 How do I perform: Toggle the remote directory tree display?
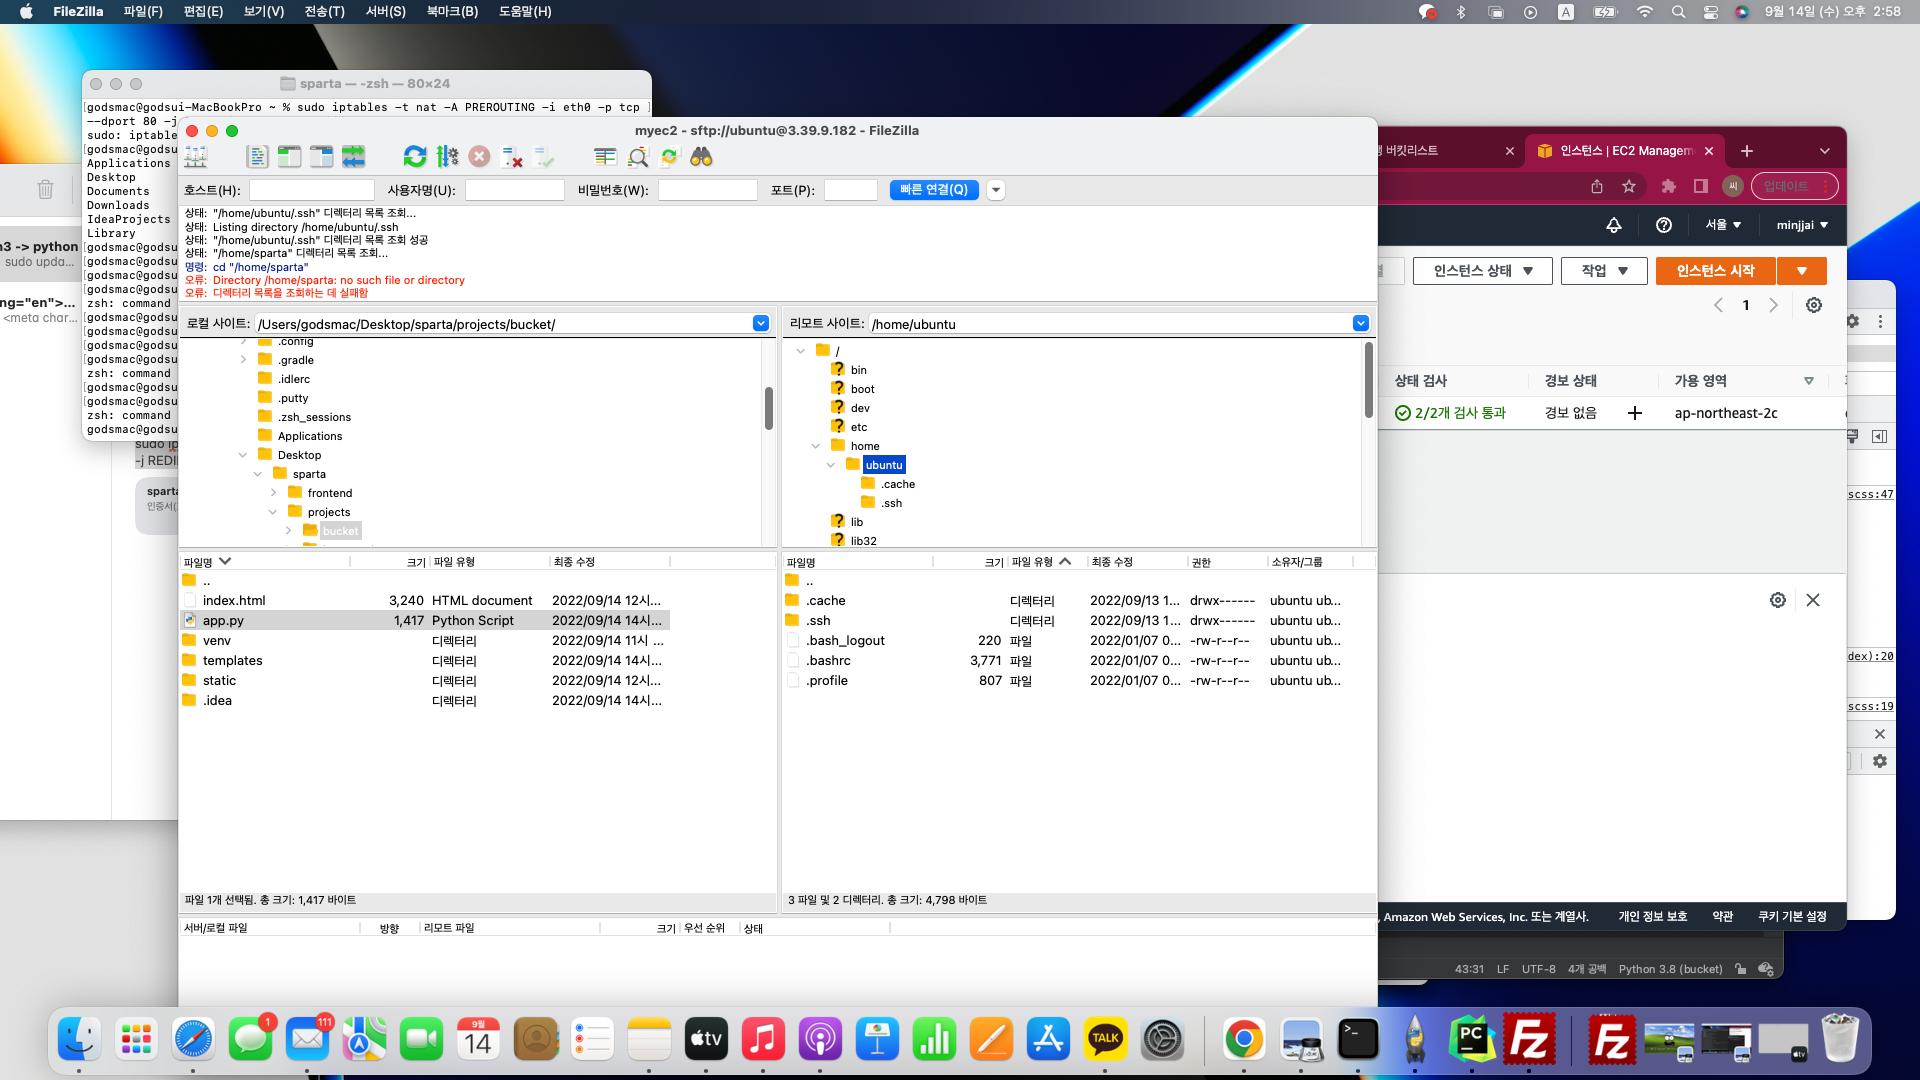pyautogui.click(x=321, y=157)
